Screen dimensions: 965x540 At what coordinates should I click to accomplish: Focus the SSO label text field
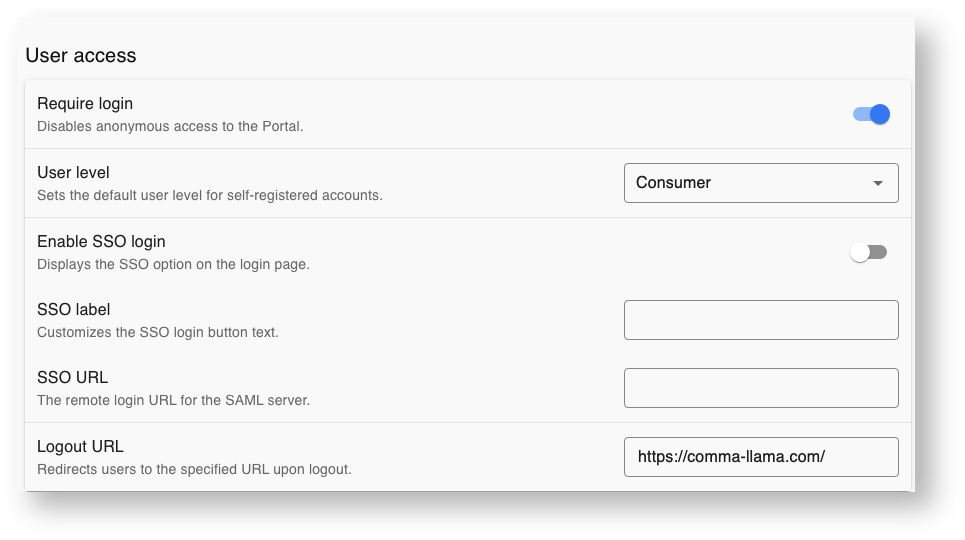coord(761,320)
